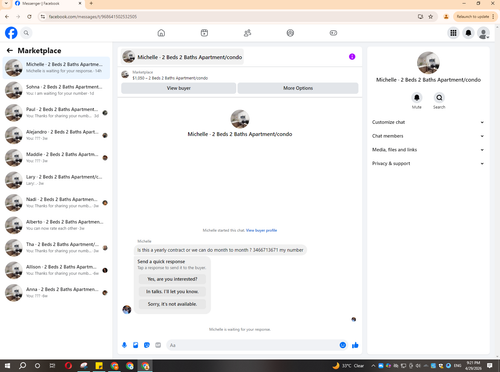Open the Facebook menu grid icon

point(453,33)
